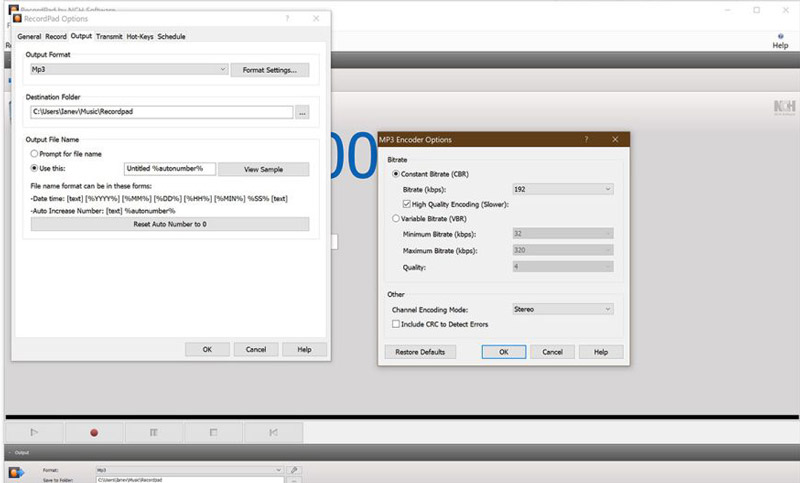Viewport: 800px width, 483px height.
Task: Click the Stop button in transport bar
Action: coord(213,433)
